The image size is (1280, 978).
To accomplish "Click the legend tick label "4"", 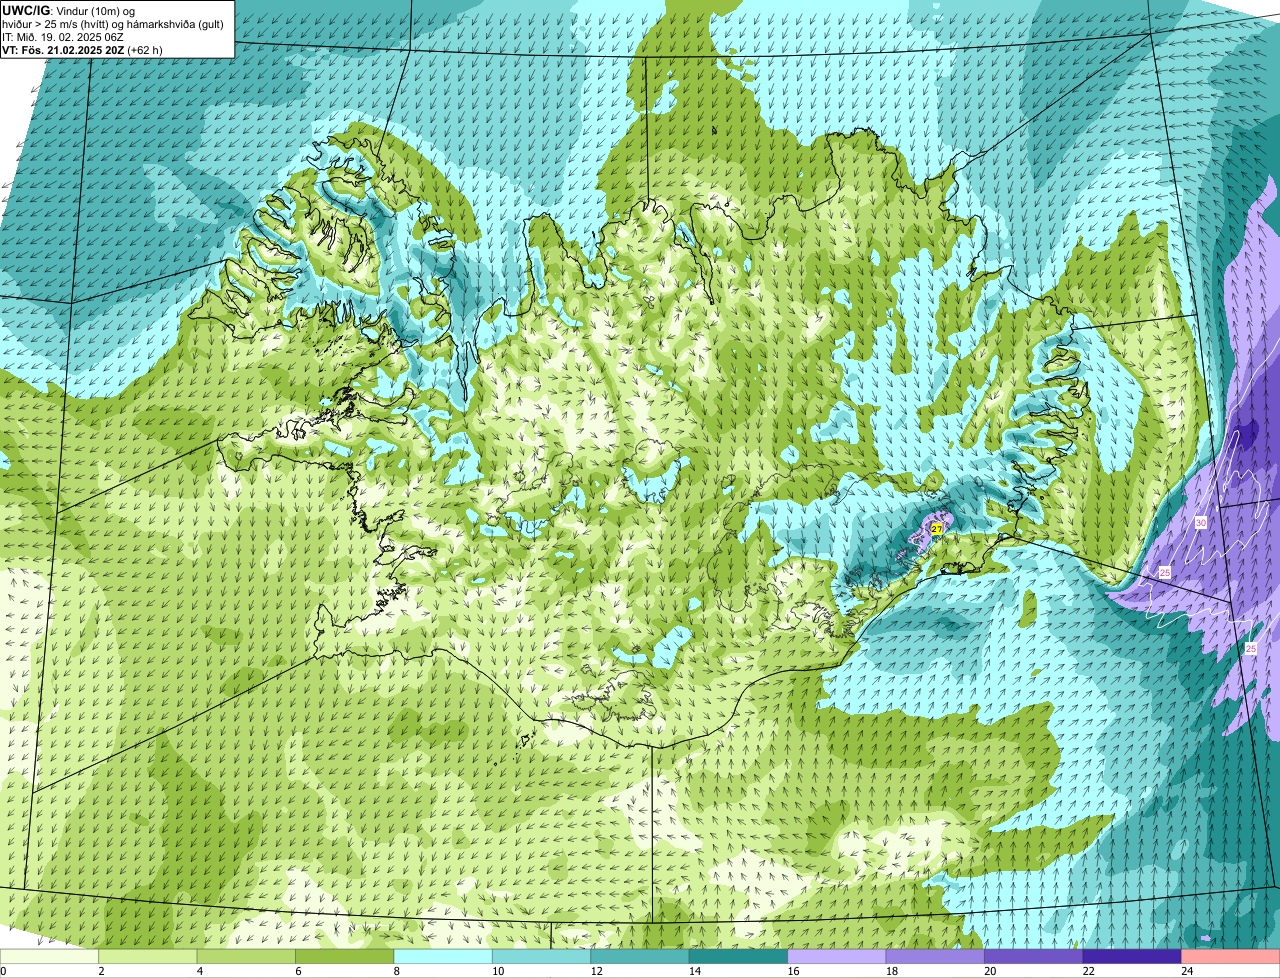I will point(198,970).
